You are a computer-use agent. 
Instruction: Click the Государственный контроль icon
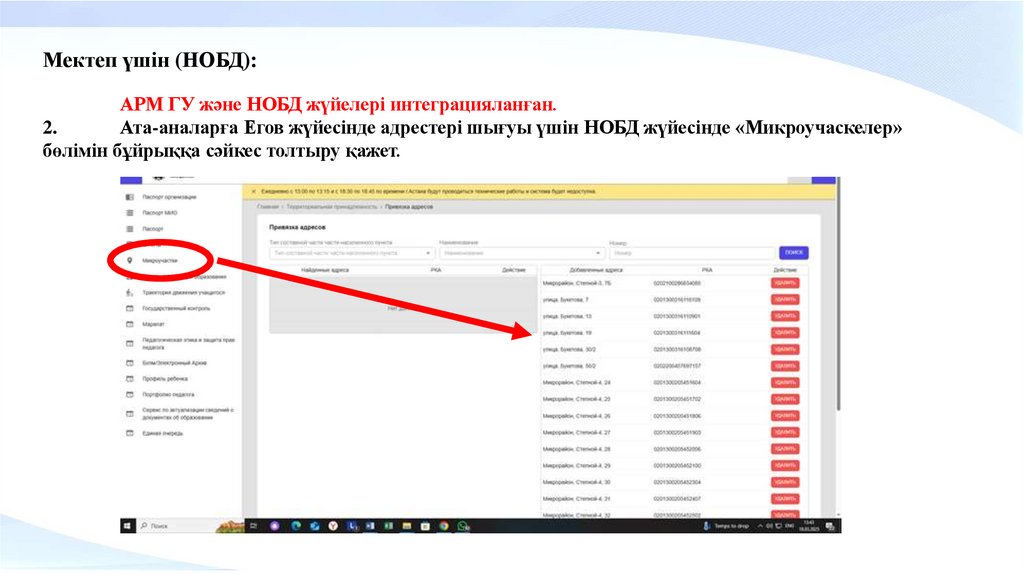(x=129, y=308)
